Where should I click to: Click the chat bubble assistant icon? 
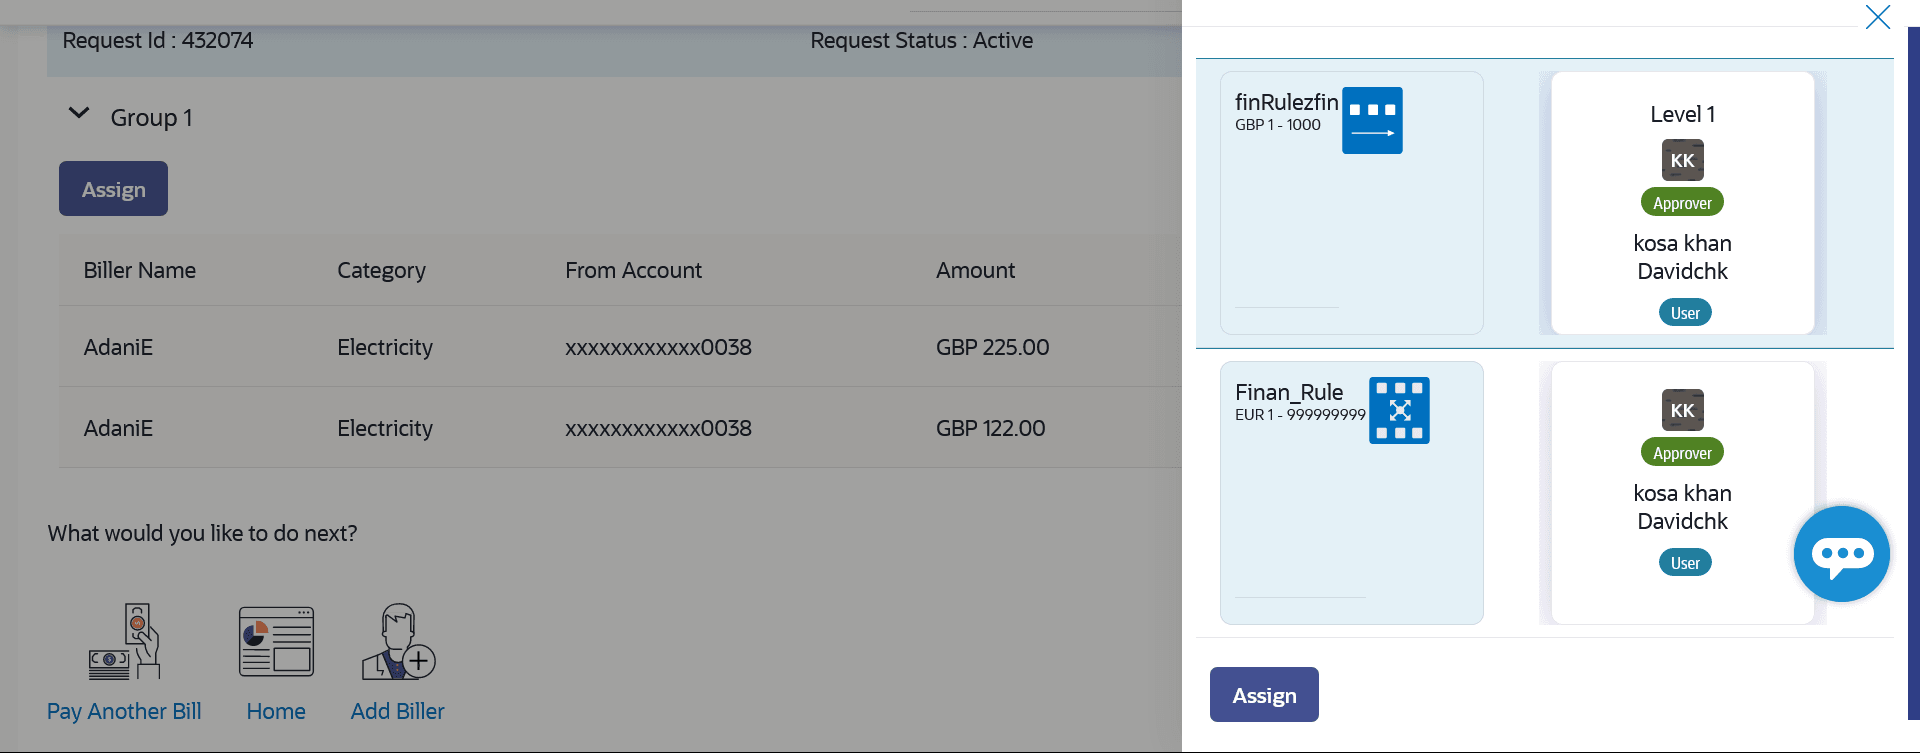(1841, 554)
